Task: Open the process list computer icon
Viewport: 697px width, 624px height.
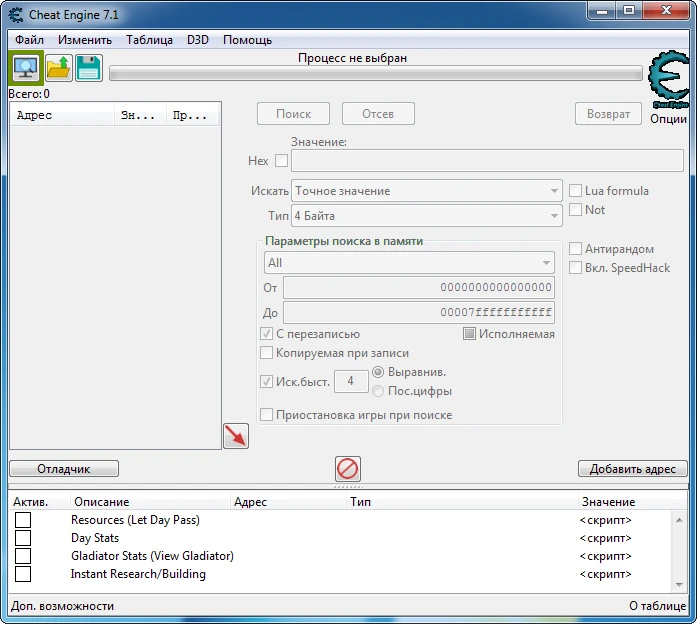Action: [x=26, y=68]
